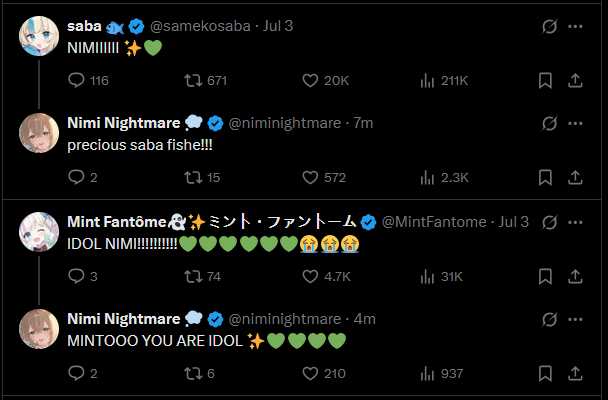This screenshot has height=400, width=608.
Task: Like the 'precious saba fishe!!!' reply
Action: coord(311,177)
